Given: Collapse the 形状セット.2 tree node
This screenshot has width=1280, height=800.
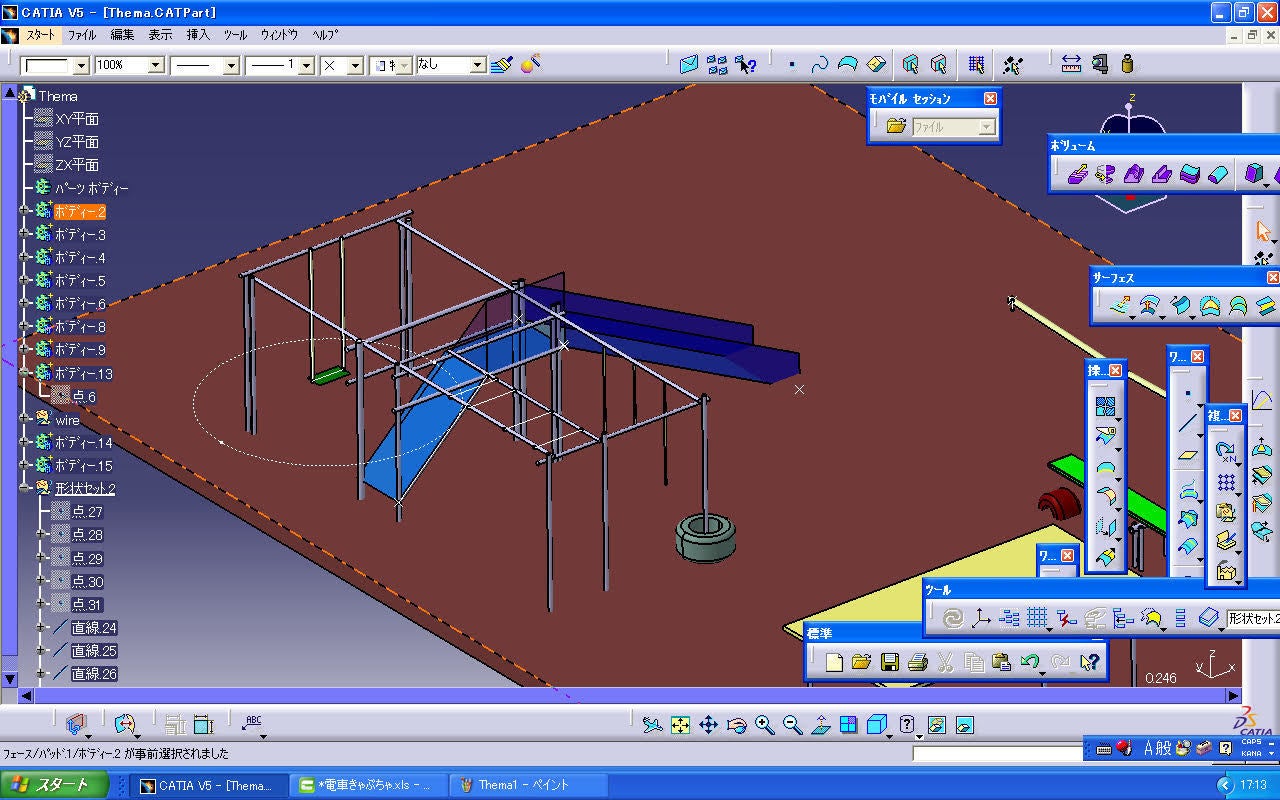Looking at the screenshot, I should click(25, 488).
